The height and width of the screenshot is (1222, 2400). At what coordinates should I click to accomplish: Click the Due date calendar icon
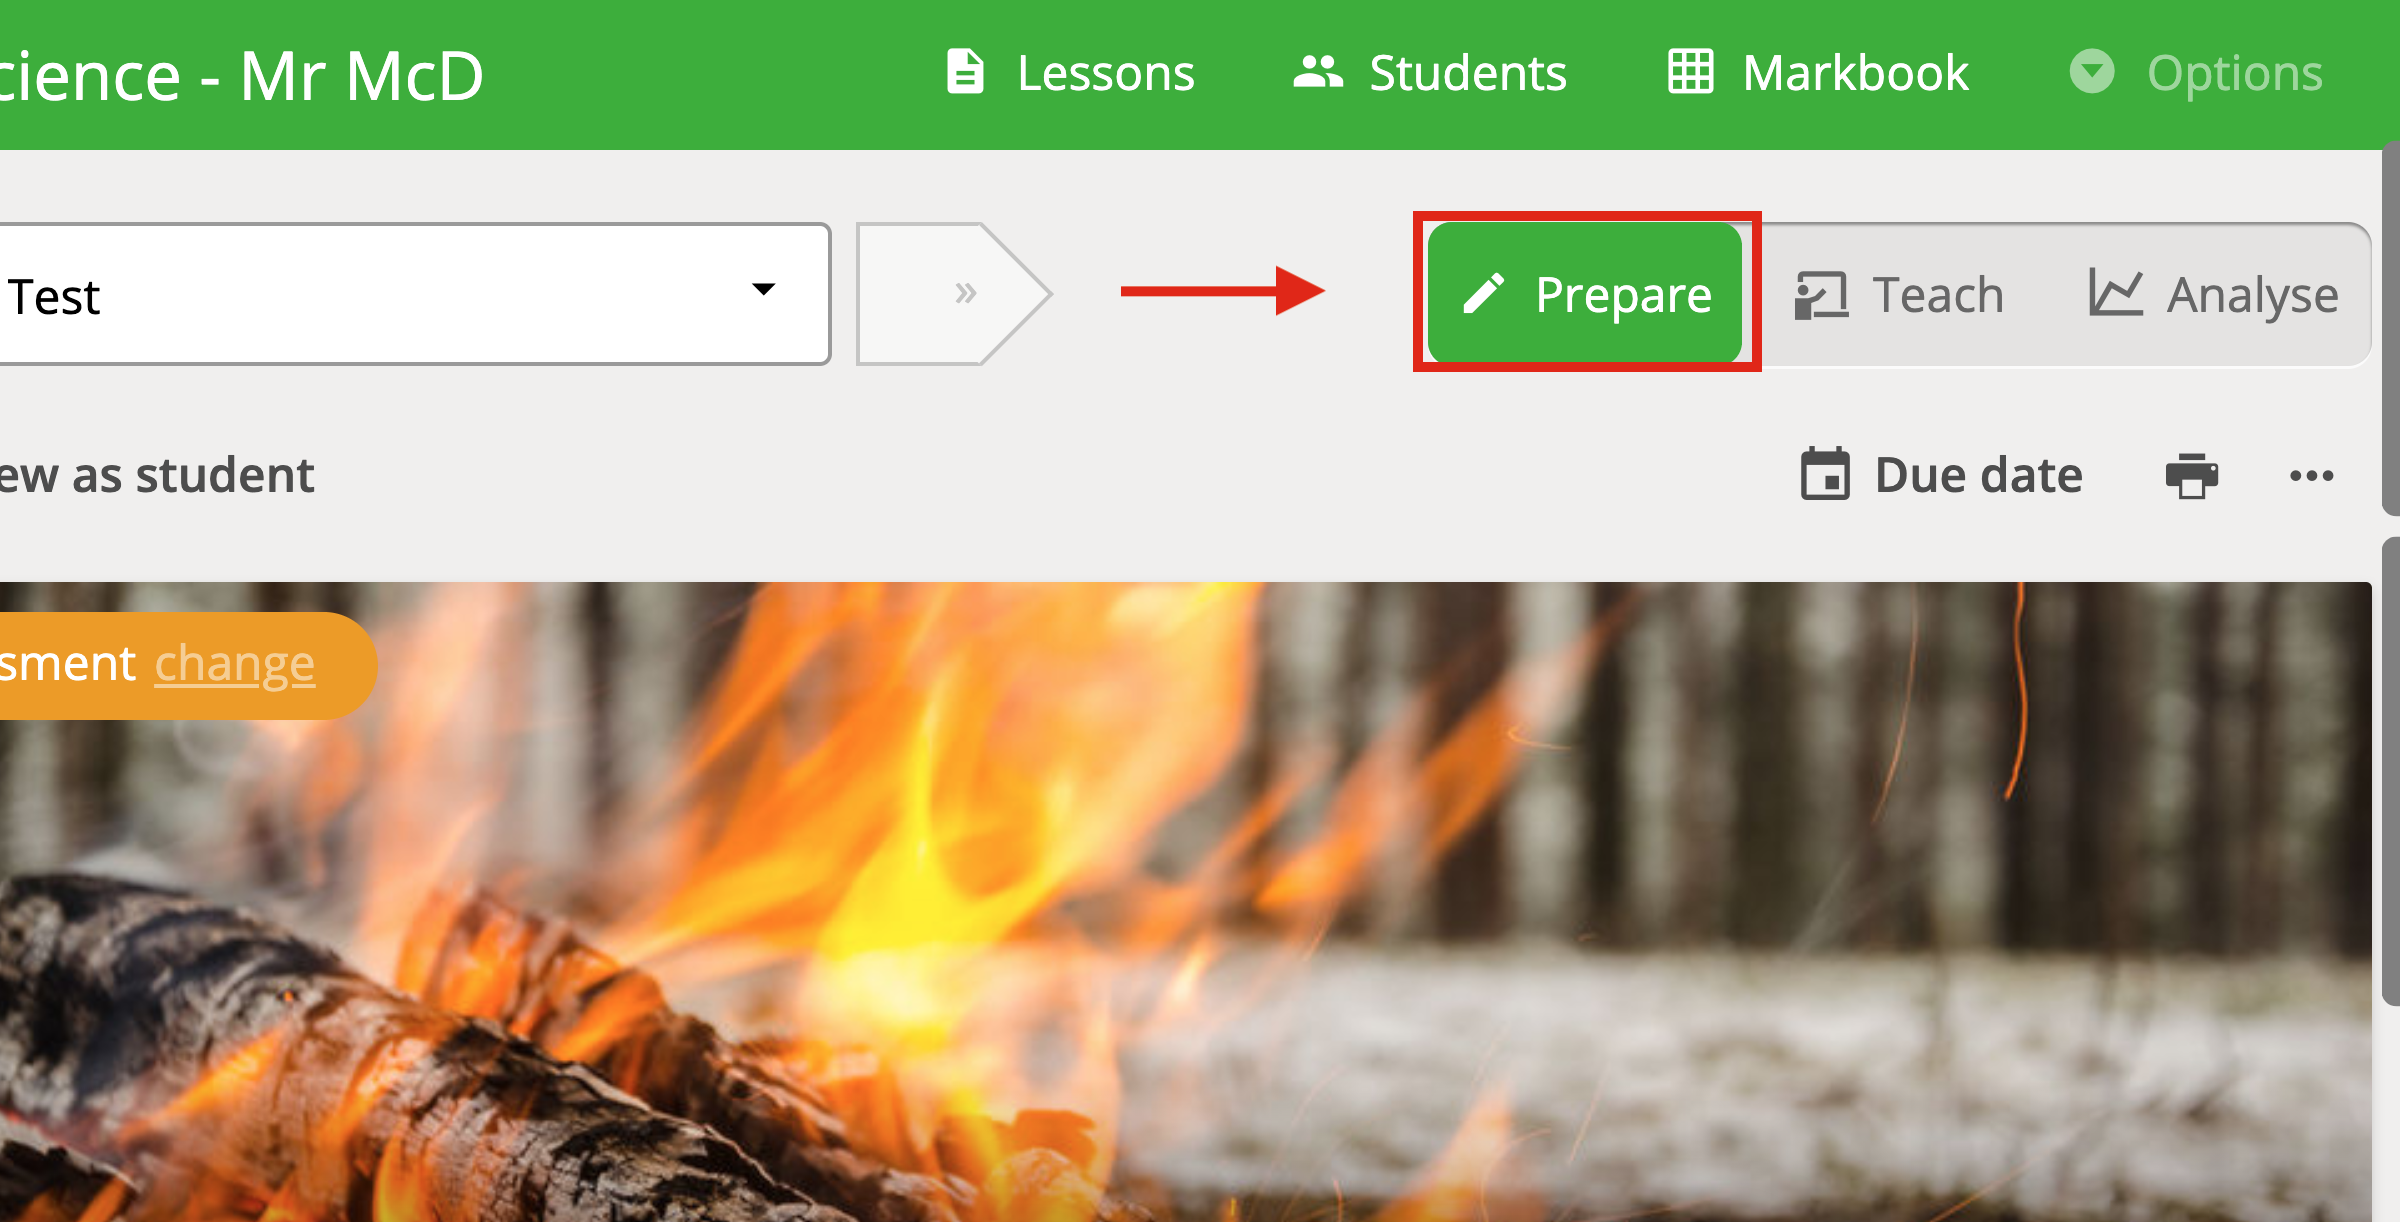pos(1825,474)
